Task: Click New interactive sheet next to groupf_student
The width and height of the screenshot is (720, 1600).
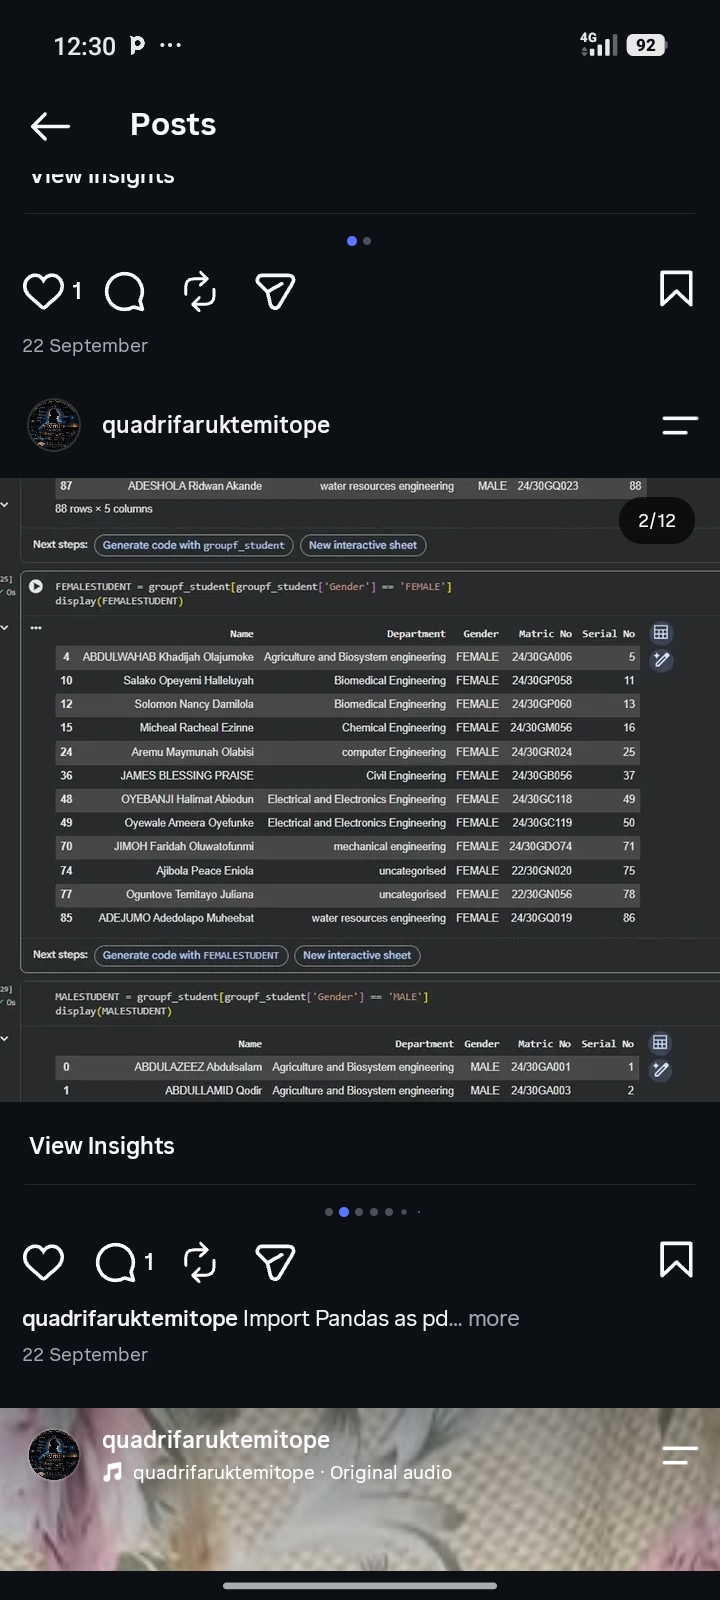Action: click(x=363, y=545)
